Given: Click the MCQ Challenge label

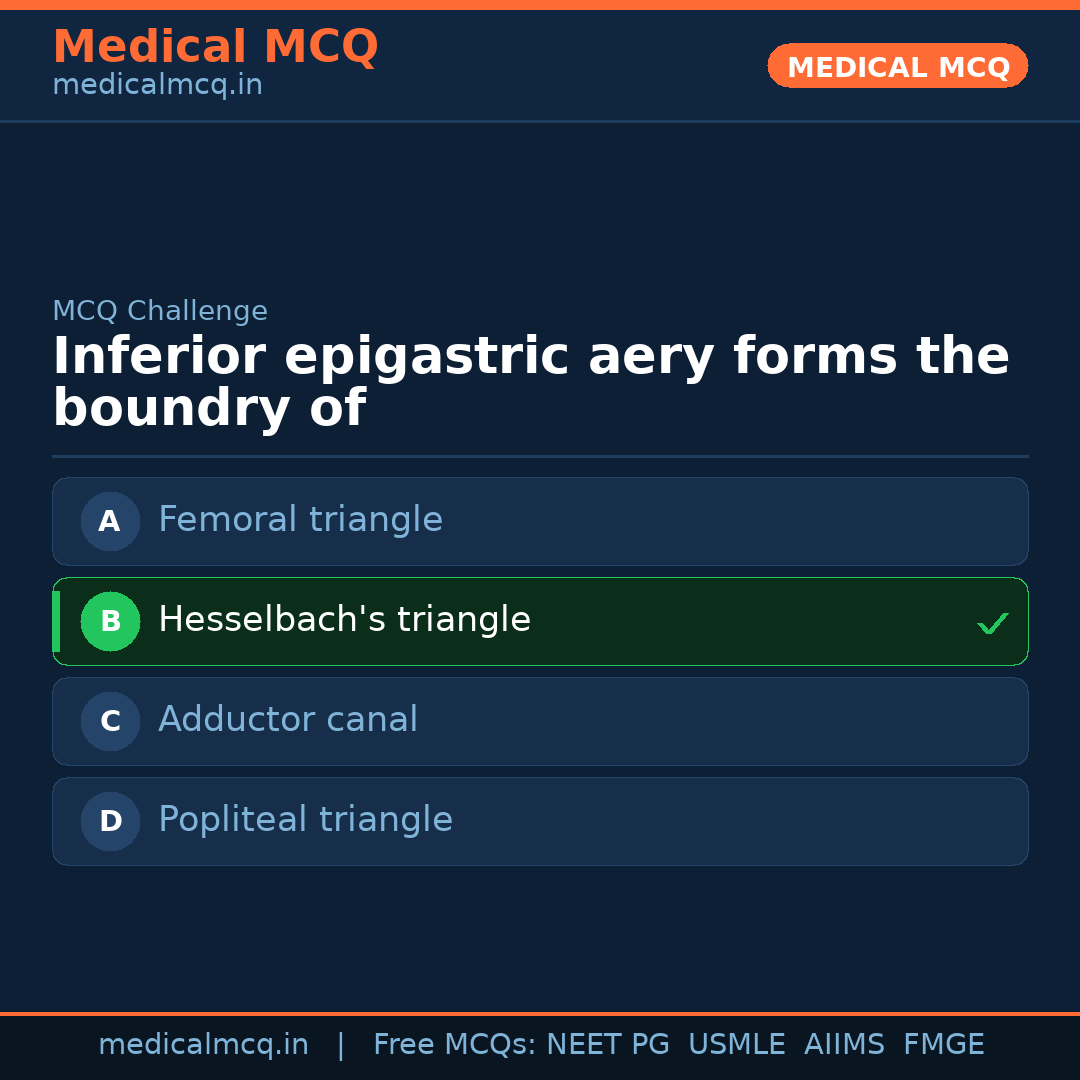Looking at the screenshot, I should (x=160, y=311).
